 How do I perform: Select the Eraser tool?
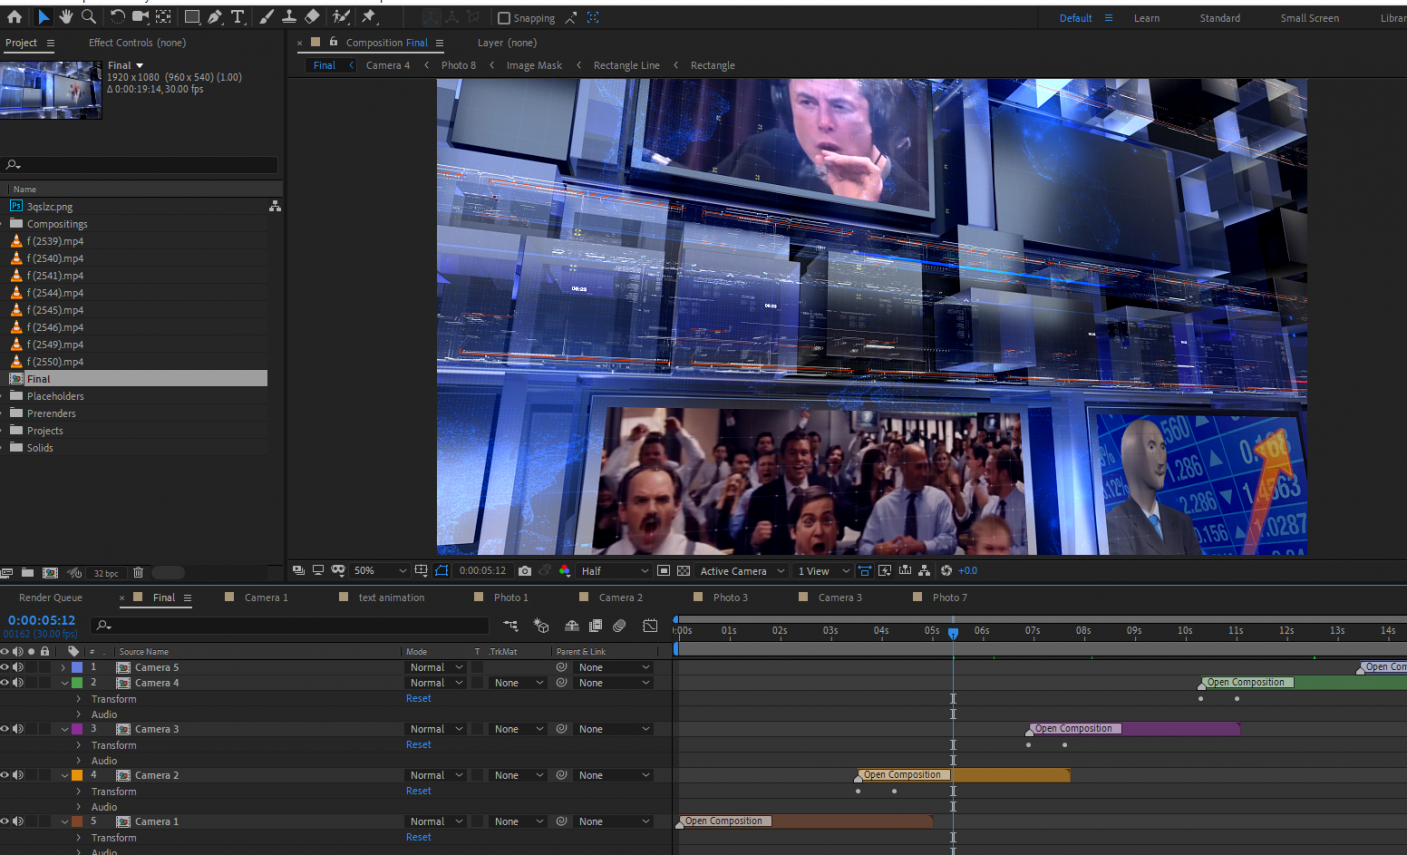312,17
